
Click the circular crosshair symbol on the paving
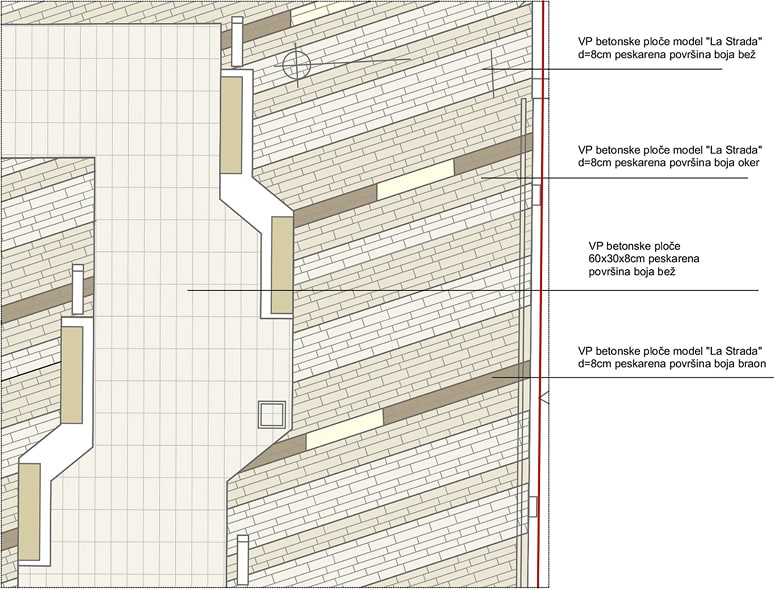coord(297,65)
